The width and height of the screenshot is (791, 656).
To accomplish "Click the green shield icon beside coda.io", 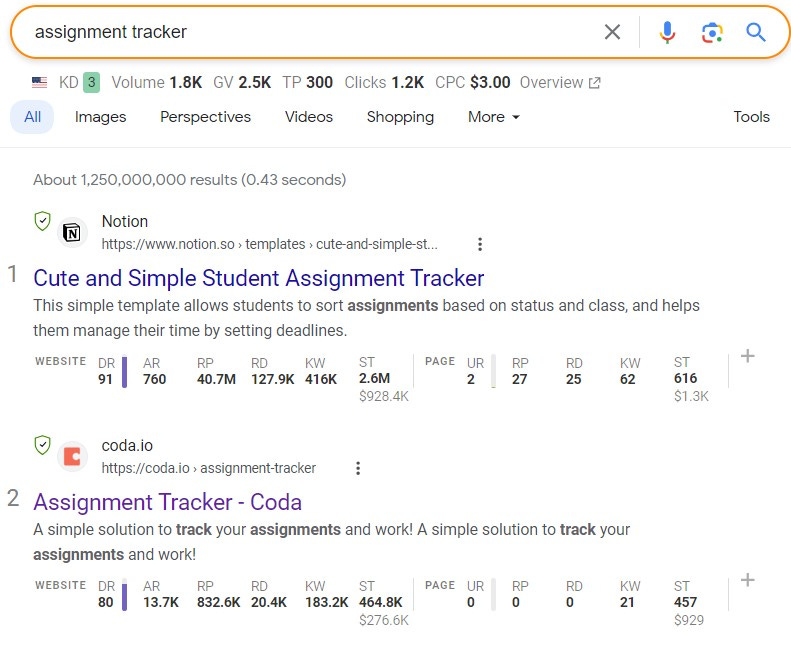I will pos(42,445).
